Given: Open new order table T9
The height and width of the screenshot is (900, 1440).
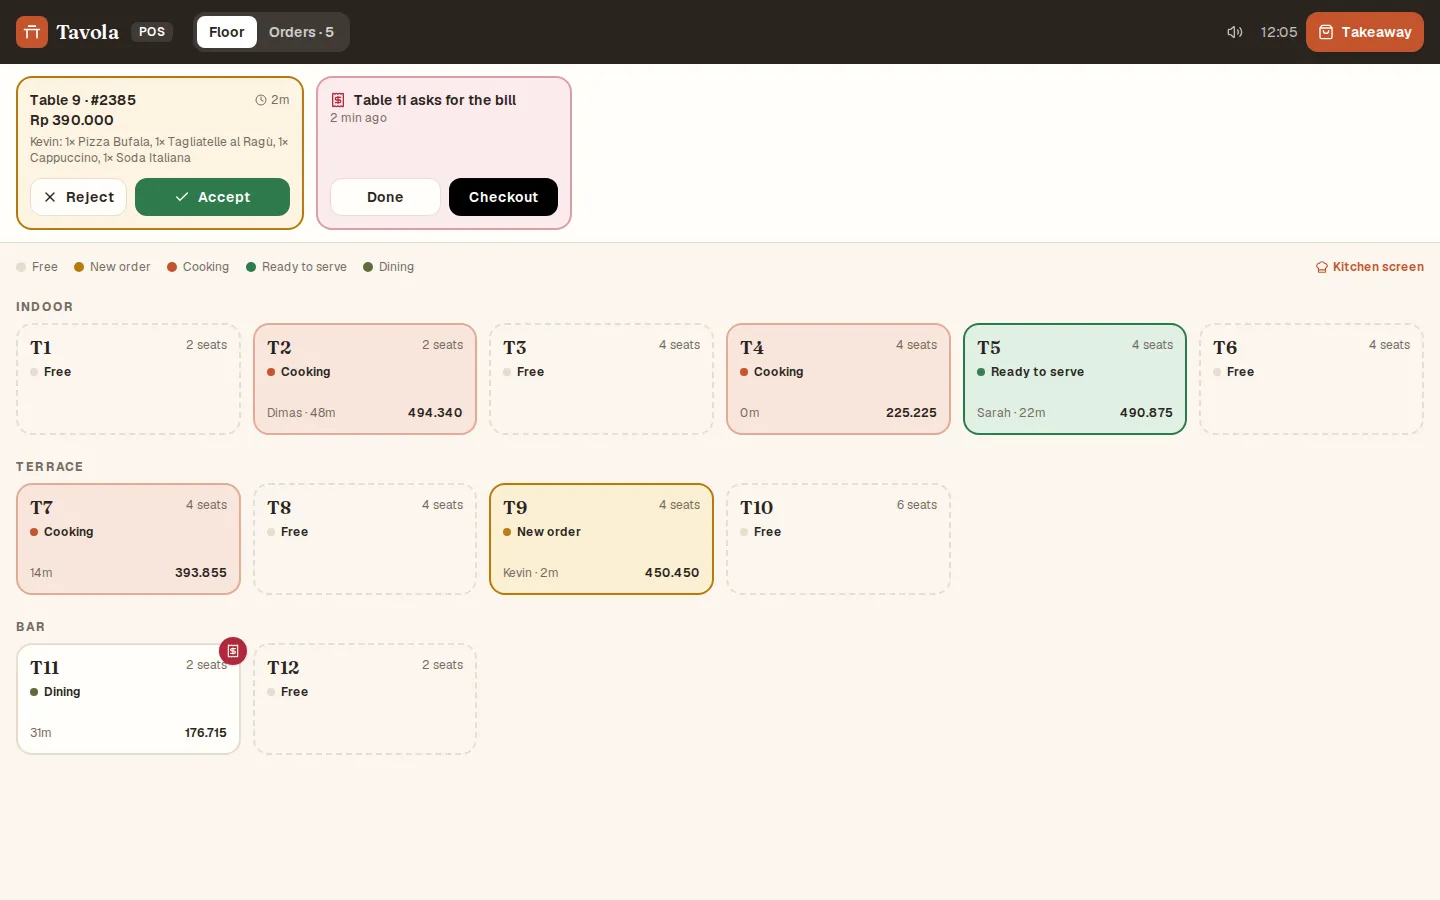Looking at the screenshot, I should [x=601, y=539].
